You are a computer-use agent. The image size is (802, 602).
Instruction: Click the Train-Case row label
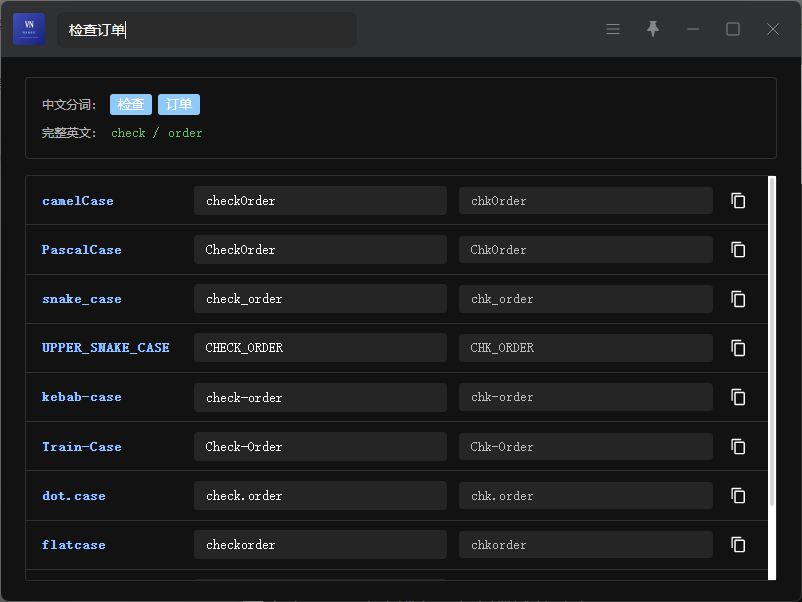82,447
